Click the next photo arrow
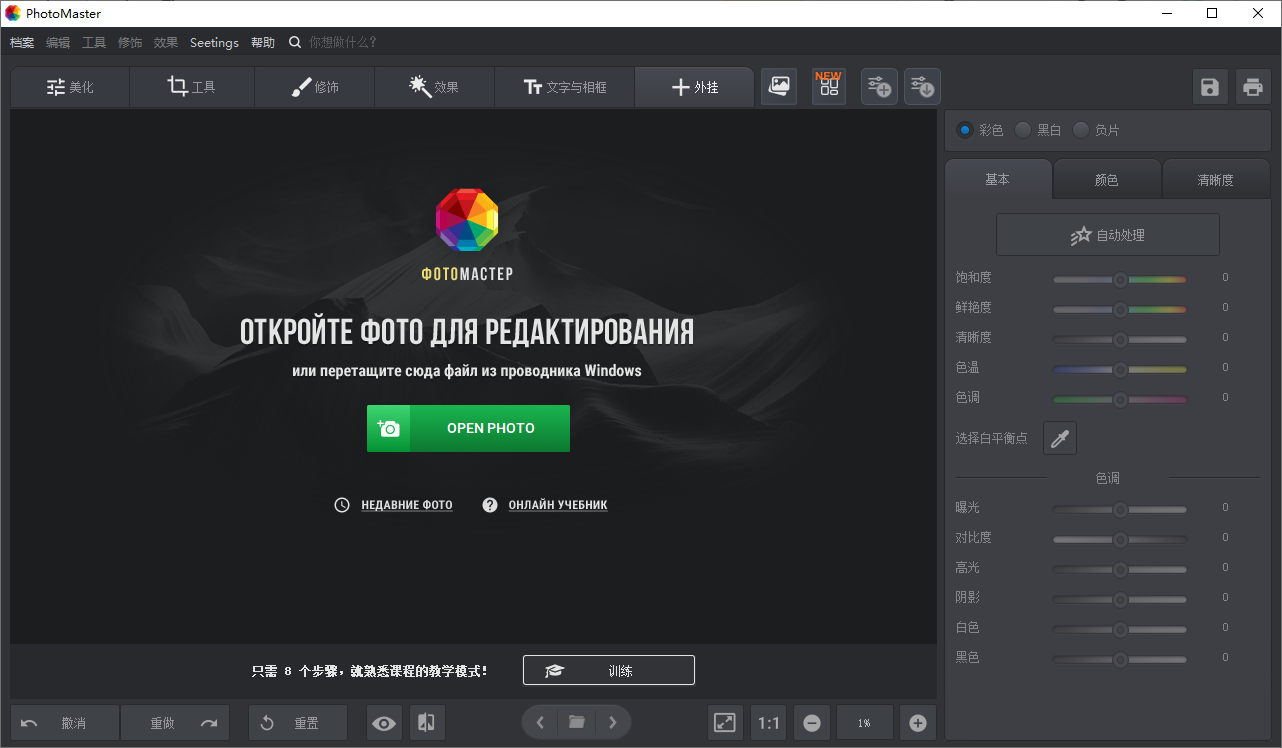This screenshot has width=1282, height=748. point(614,722)
